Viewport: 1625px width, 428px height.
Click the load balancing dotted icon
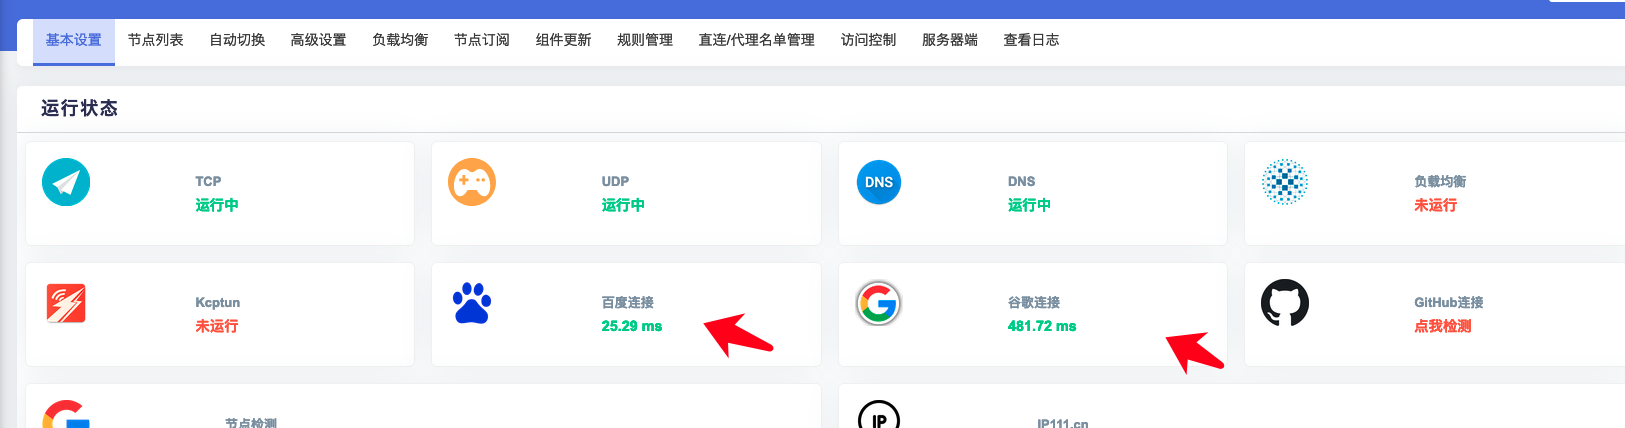pyautogui.click(x=1285, y=182)
